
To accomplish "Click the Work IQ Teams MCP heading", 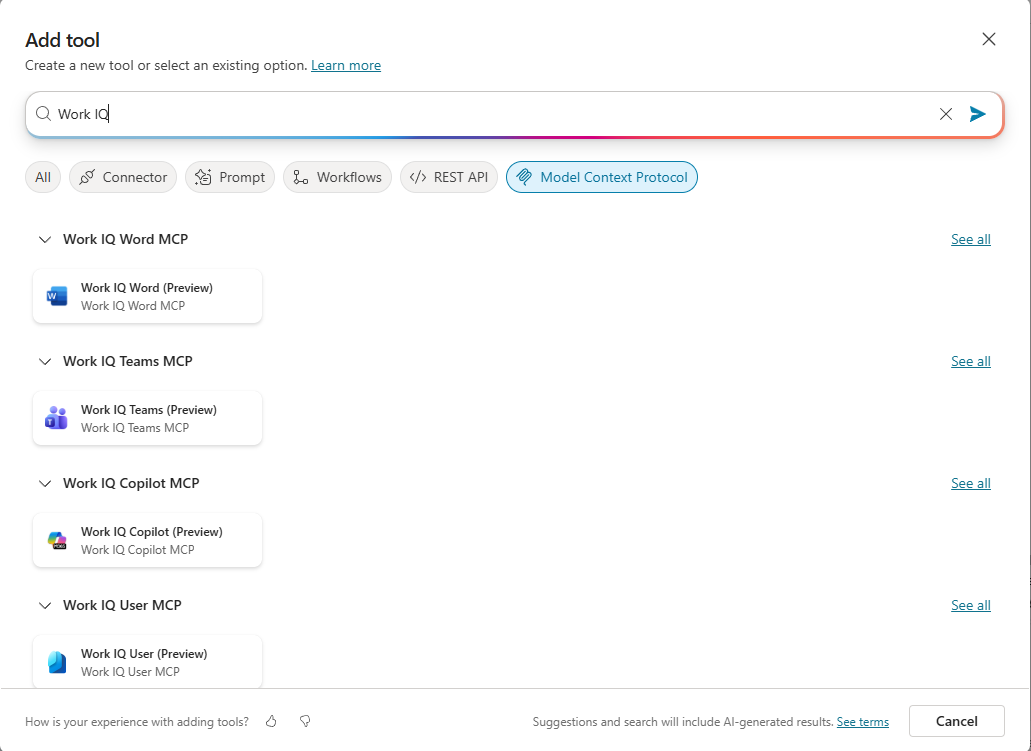I will coord(128,361).
